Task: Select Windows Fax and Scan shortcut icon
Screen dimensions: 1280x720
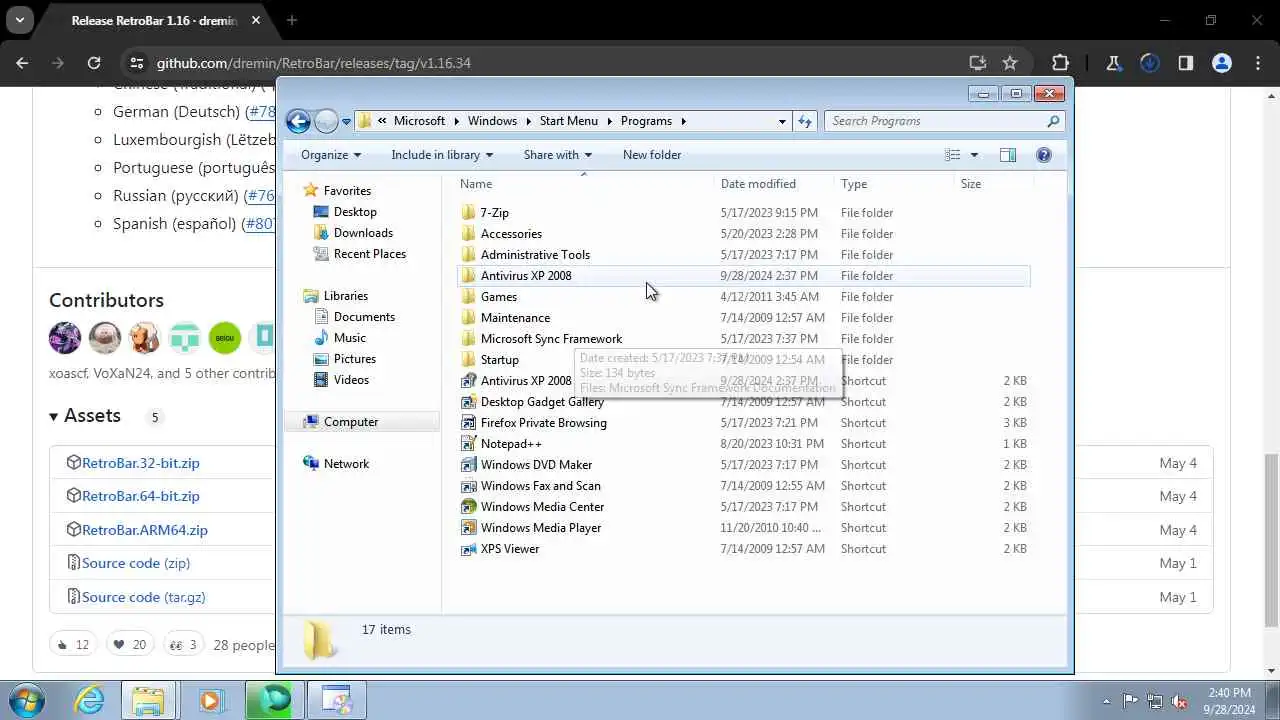Action: point(468,486)
